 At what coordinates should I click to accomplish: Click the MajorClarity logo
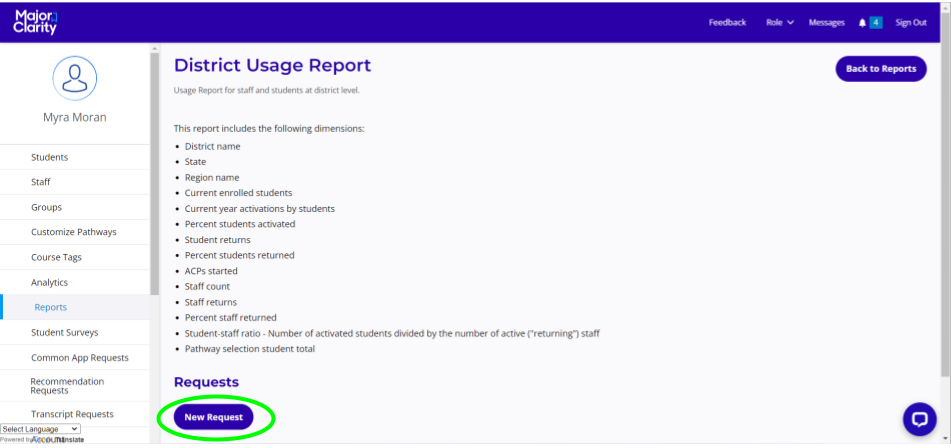tap(36, 22)
